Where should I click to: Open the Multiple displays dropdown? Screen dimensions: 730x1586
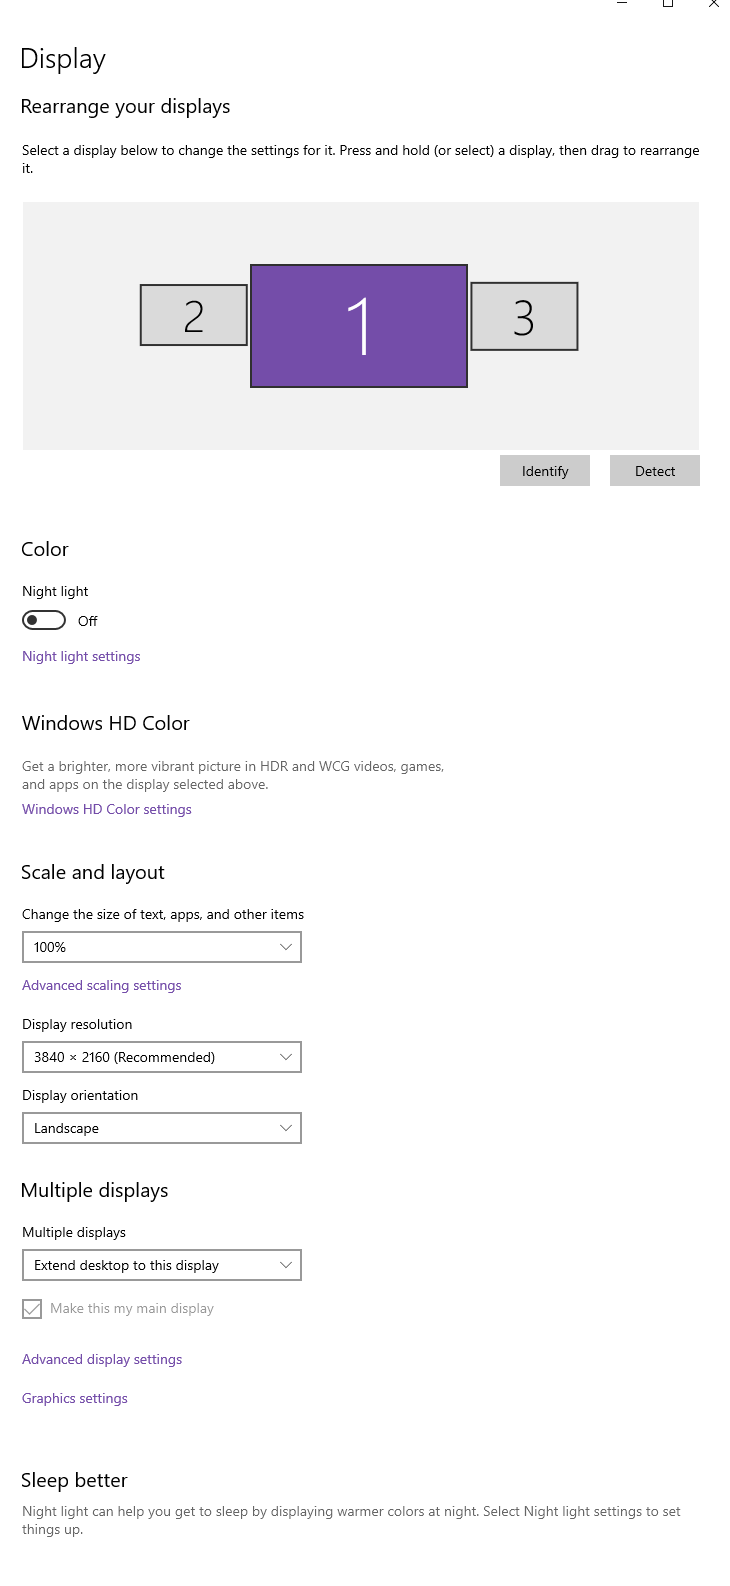tap(162, 1265)
